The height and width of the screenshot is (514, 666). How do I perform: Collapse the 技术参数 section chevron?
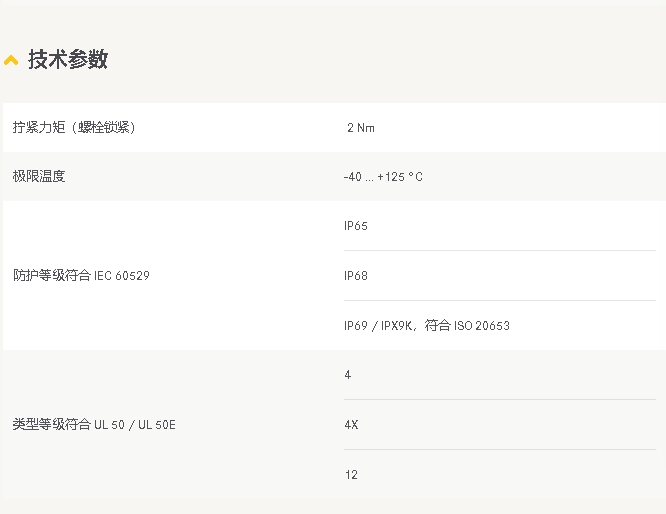point(11,60)
